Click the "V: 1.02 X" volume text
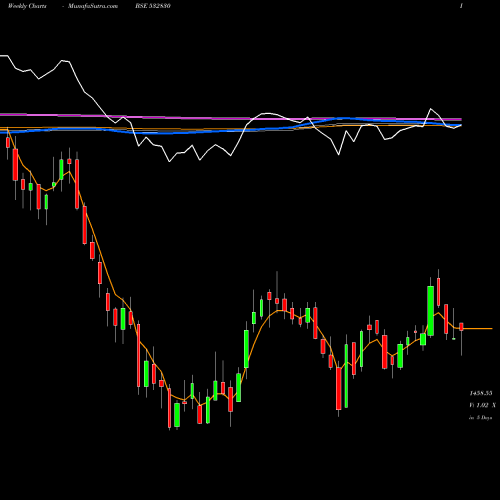The image size is (500, 500). pos(482,405)
